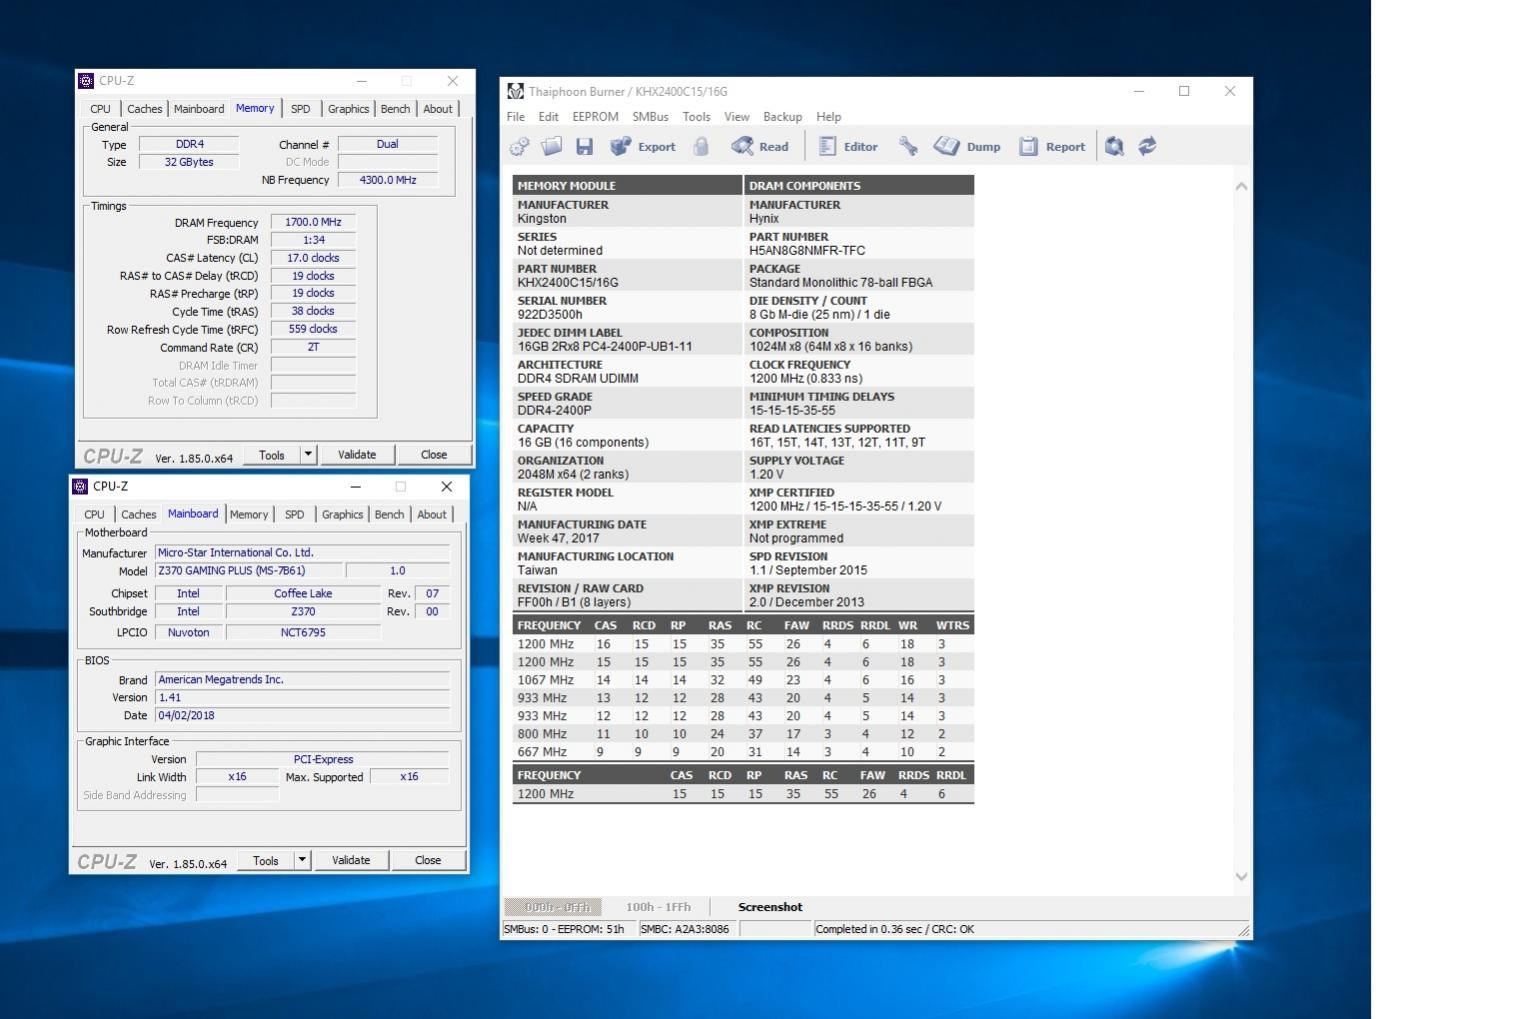Open the Tools menu in Thaiphoon Burner
The image size is (1535, 1019).
[x=697, y=117]
